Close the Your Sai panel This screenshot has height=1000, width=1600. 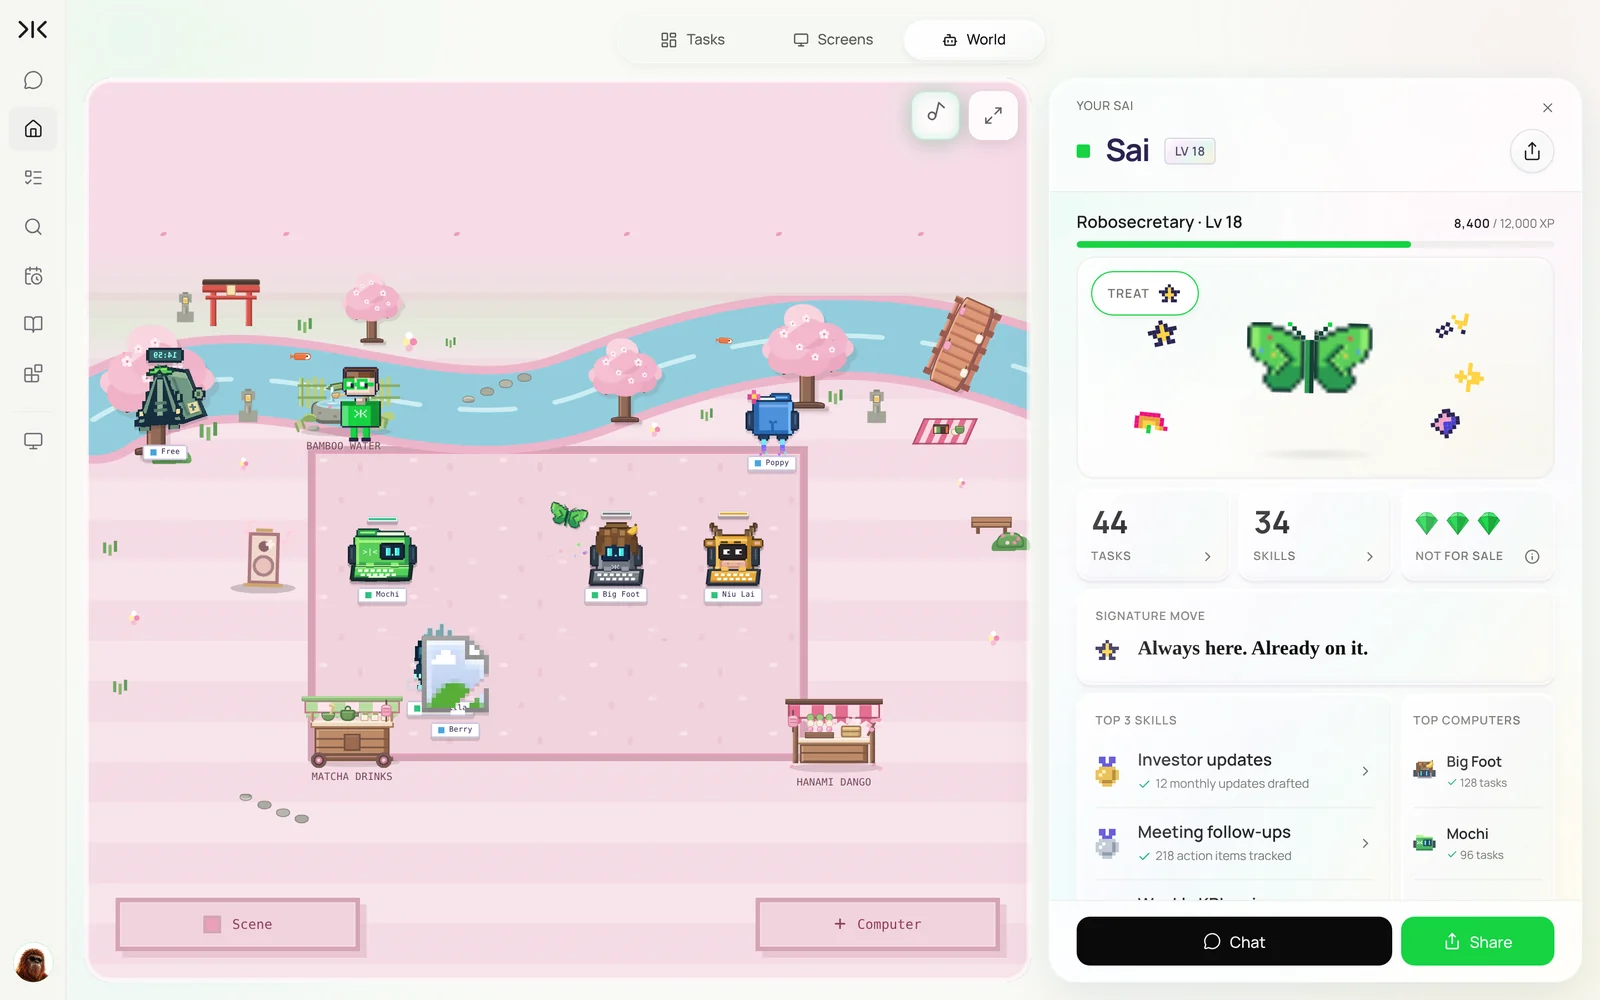pos(1547,107)
